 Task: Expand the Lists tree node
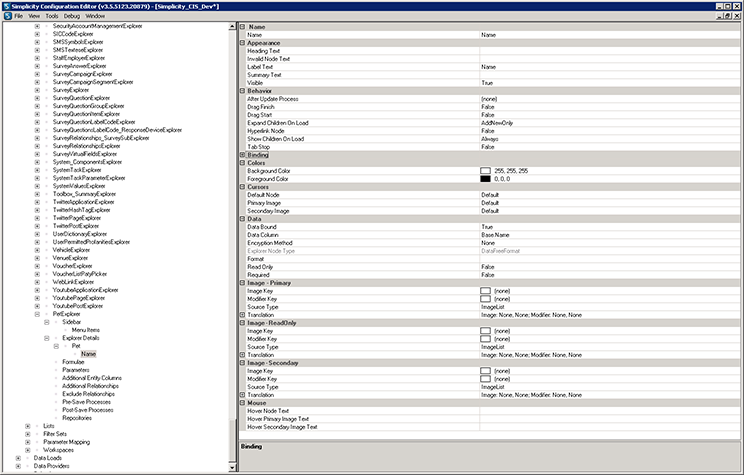pos(28,426)
